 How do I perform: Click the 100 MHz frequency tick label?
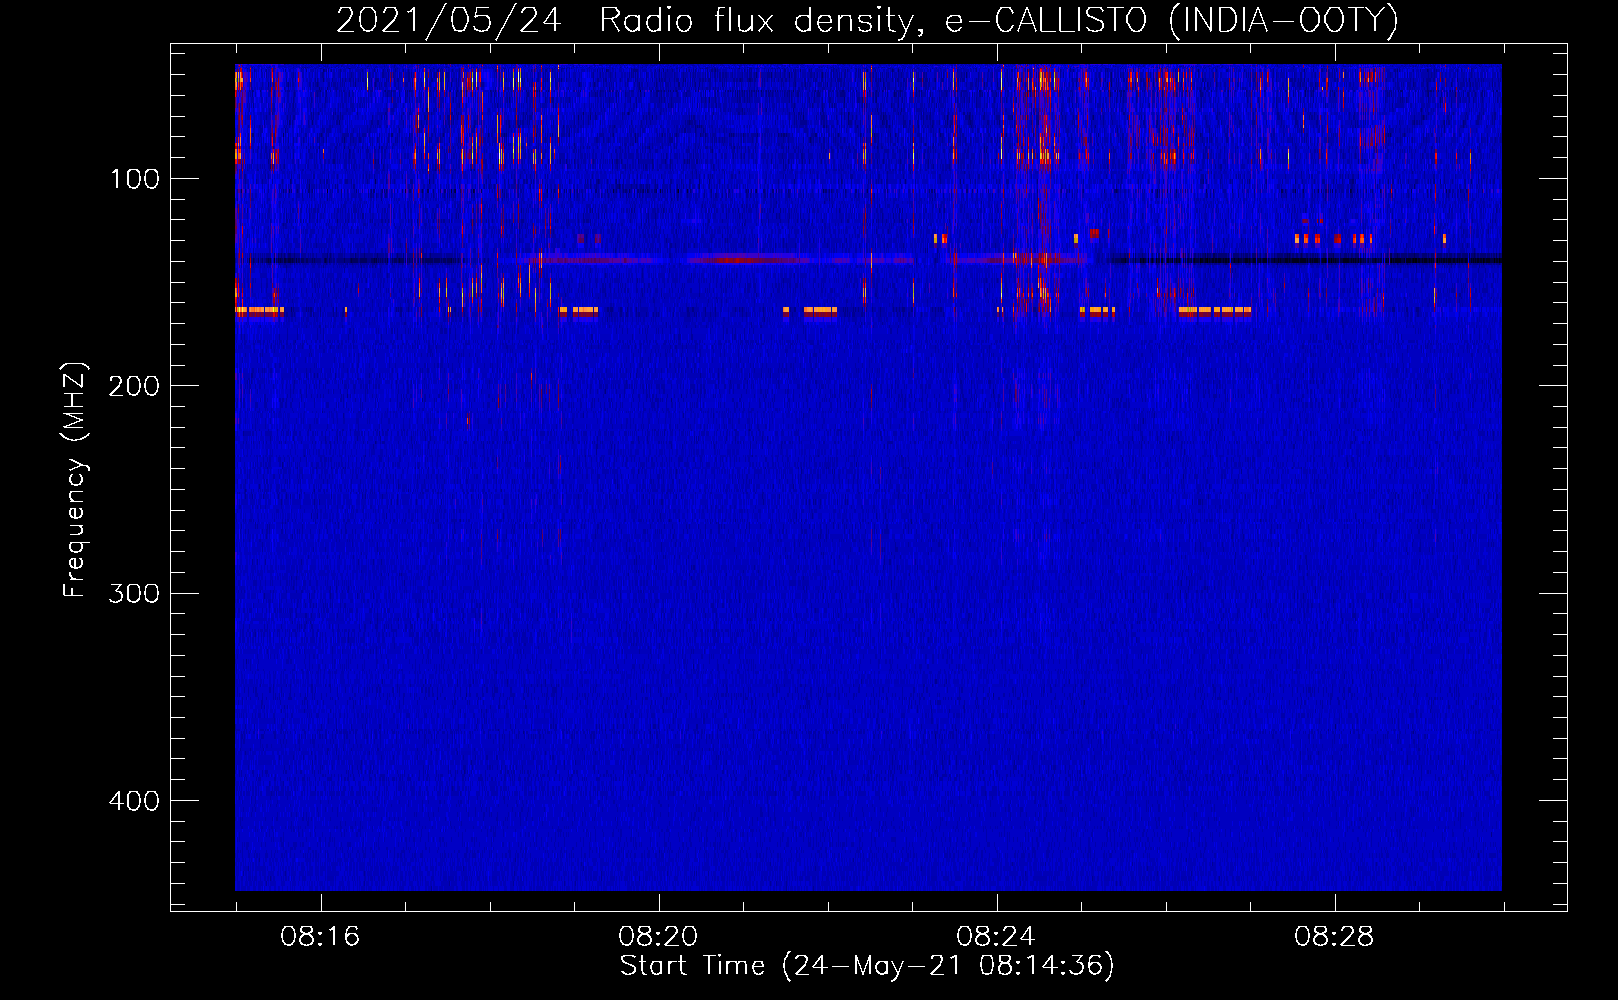(x=134, y=180)
